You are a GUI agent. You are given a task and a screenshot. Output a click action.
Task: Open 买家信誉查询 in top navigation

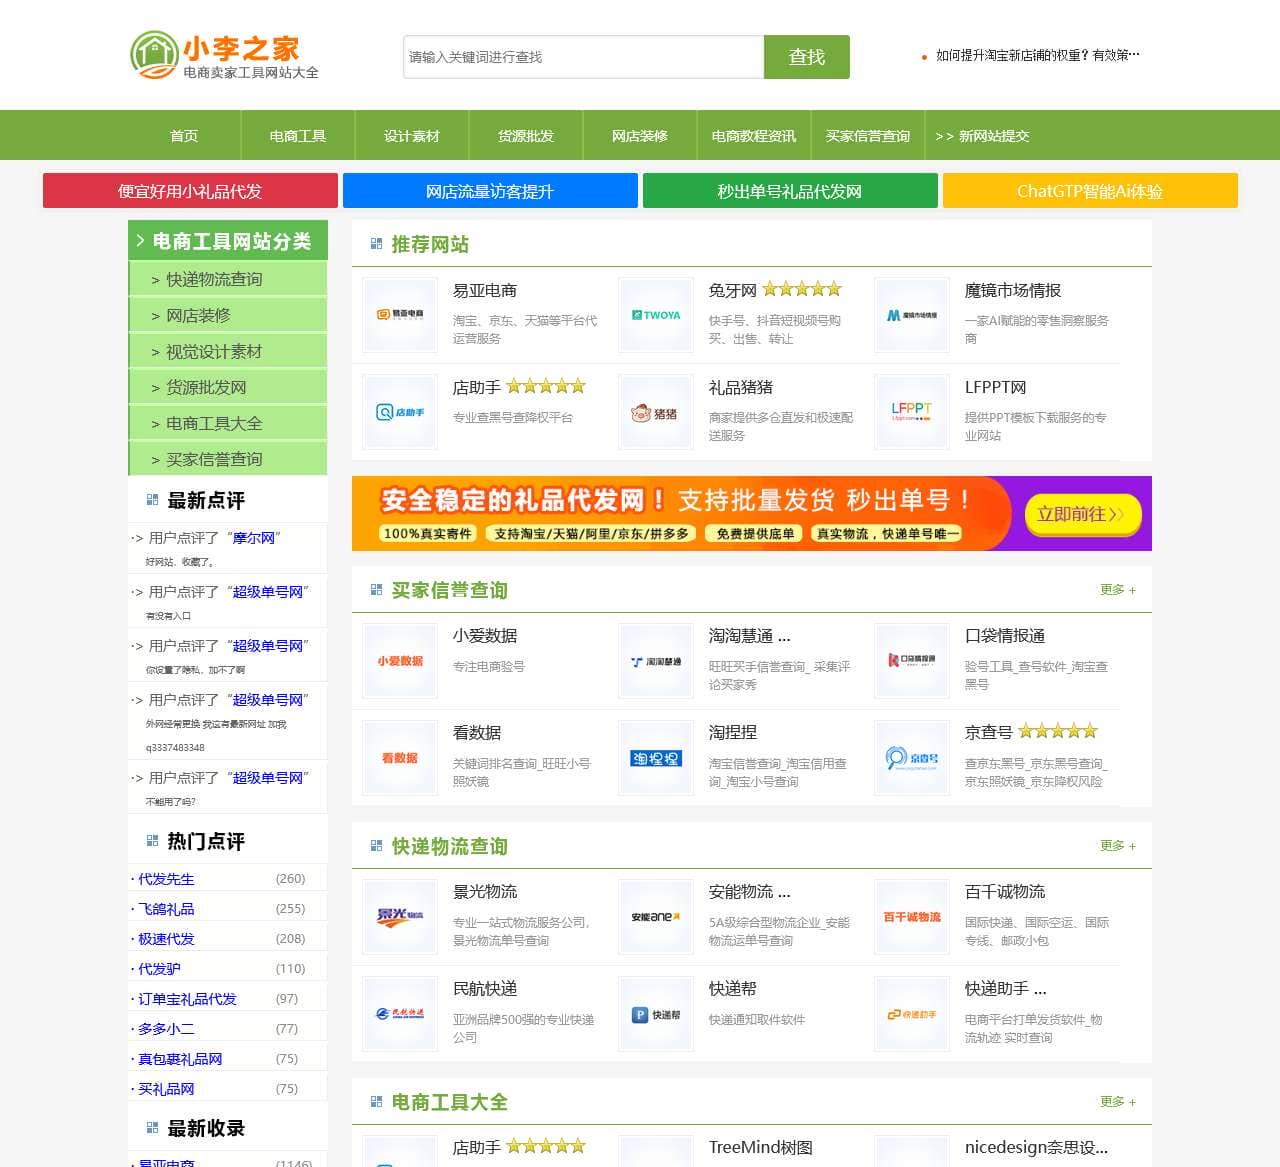868,136
